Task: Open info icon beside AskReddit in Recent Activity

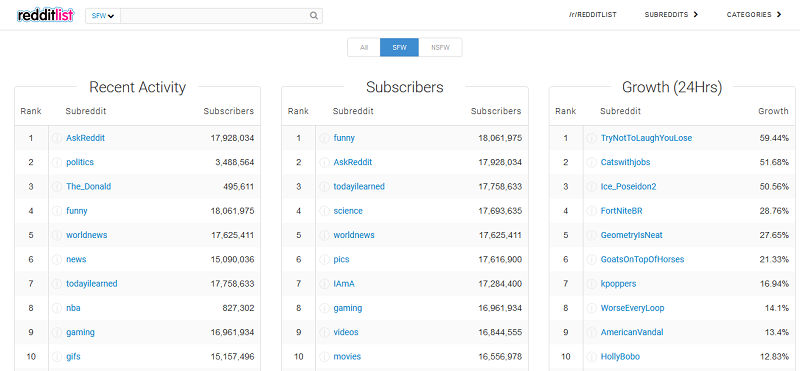Action: pos(57,138)
